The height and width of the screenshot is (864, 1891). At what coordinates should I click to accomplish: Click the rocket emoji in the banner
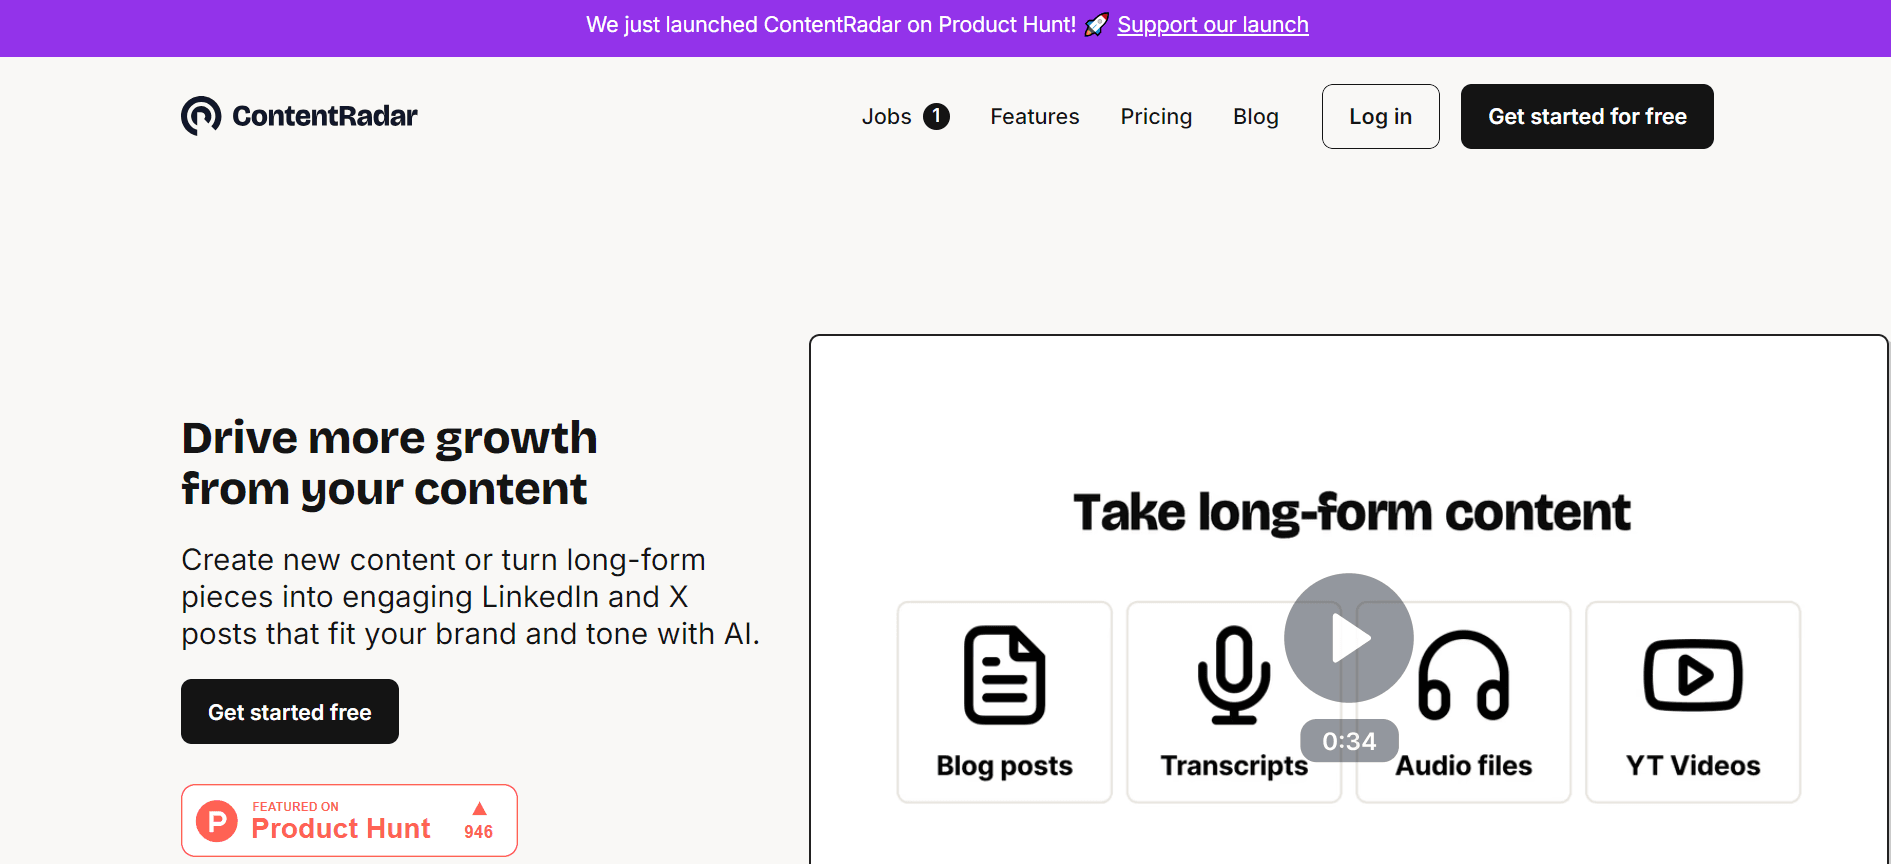[x=1096, y=24]
